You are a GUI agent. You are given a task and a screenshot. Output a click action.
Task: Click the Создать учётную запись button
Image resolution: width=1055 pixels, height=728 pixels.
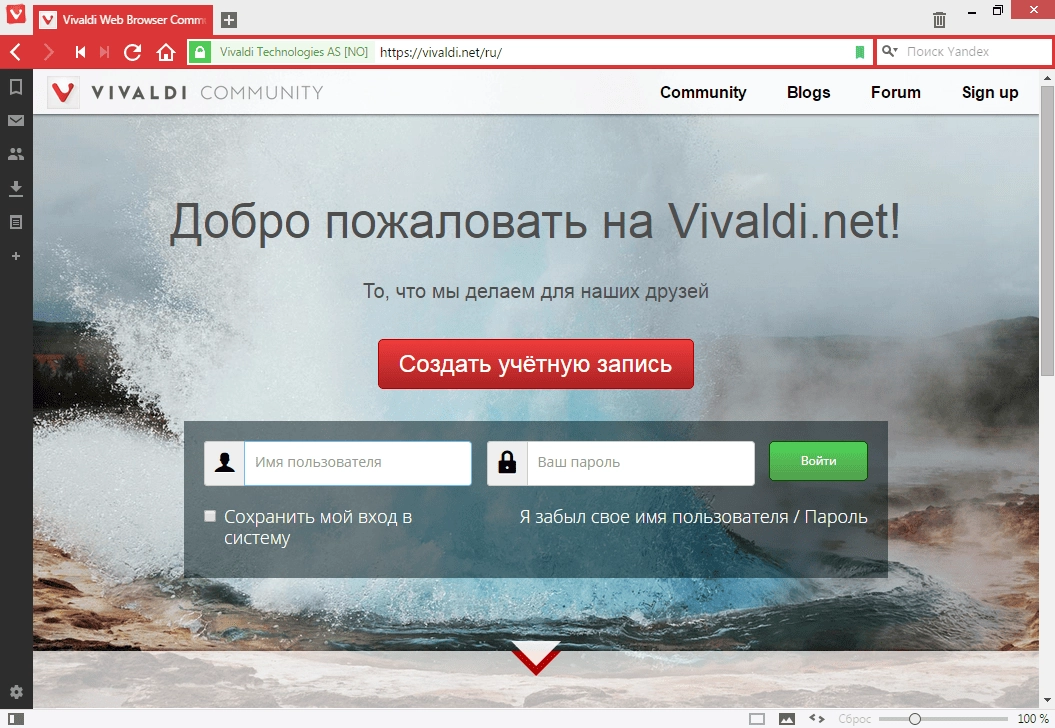coord(536,364)
